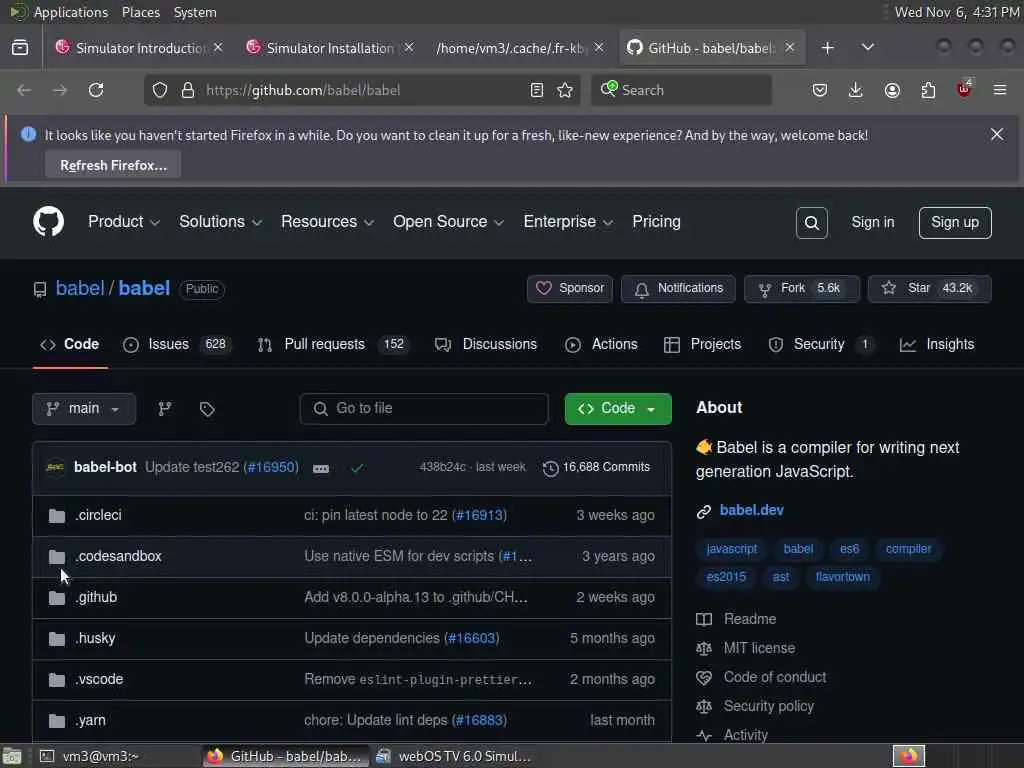The image size is (1024, 768).
Task: Click Firefox View icon left of tabs
Action: 20,48
